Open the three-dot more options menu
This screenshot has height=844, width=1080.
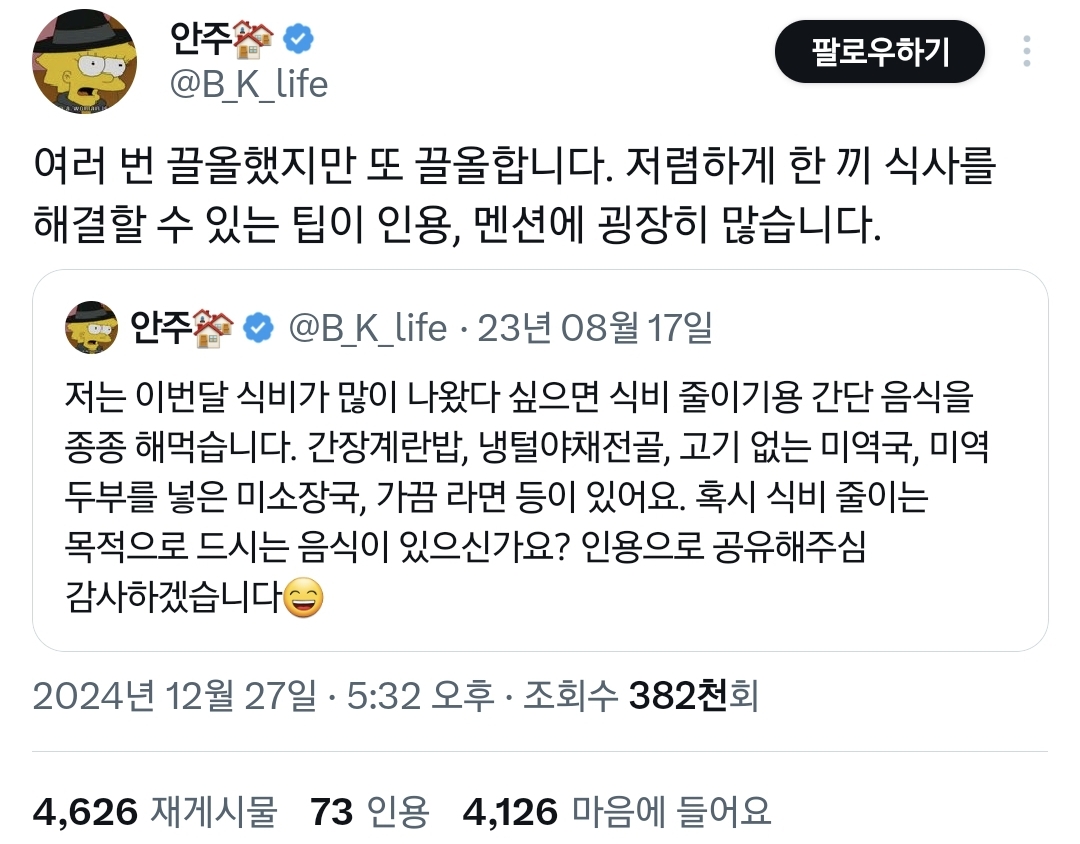click(1027, 51)
